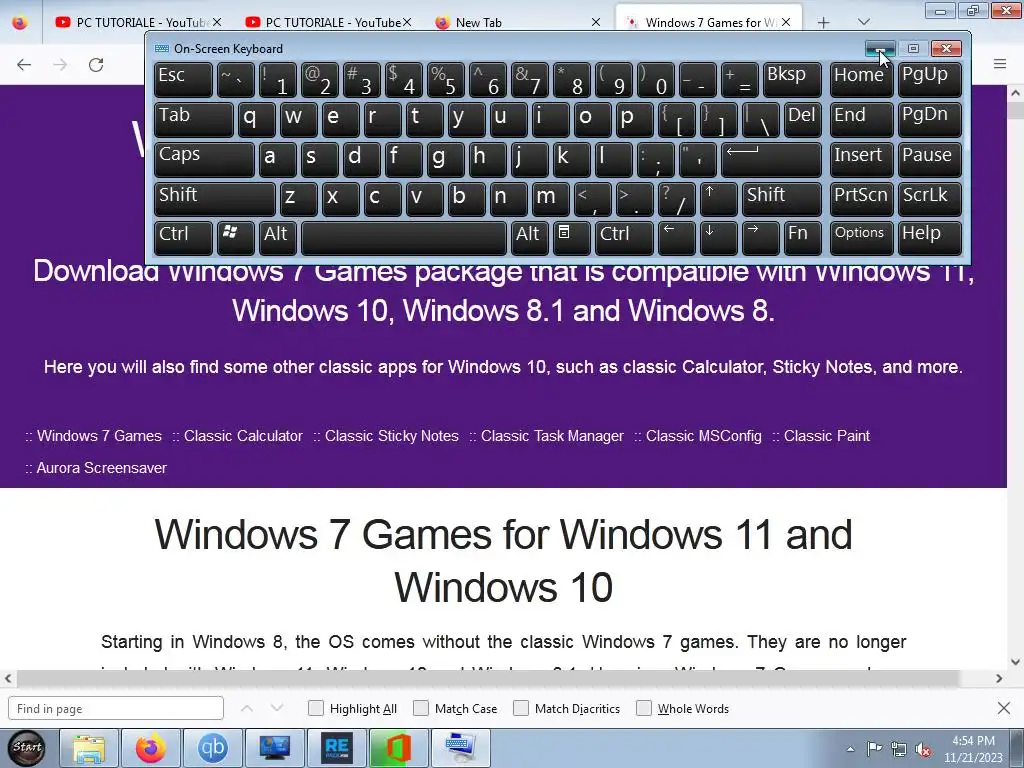Close the New Tab tab
This screenshot has width=1024, height=768.
coord(596,23)
